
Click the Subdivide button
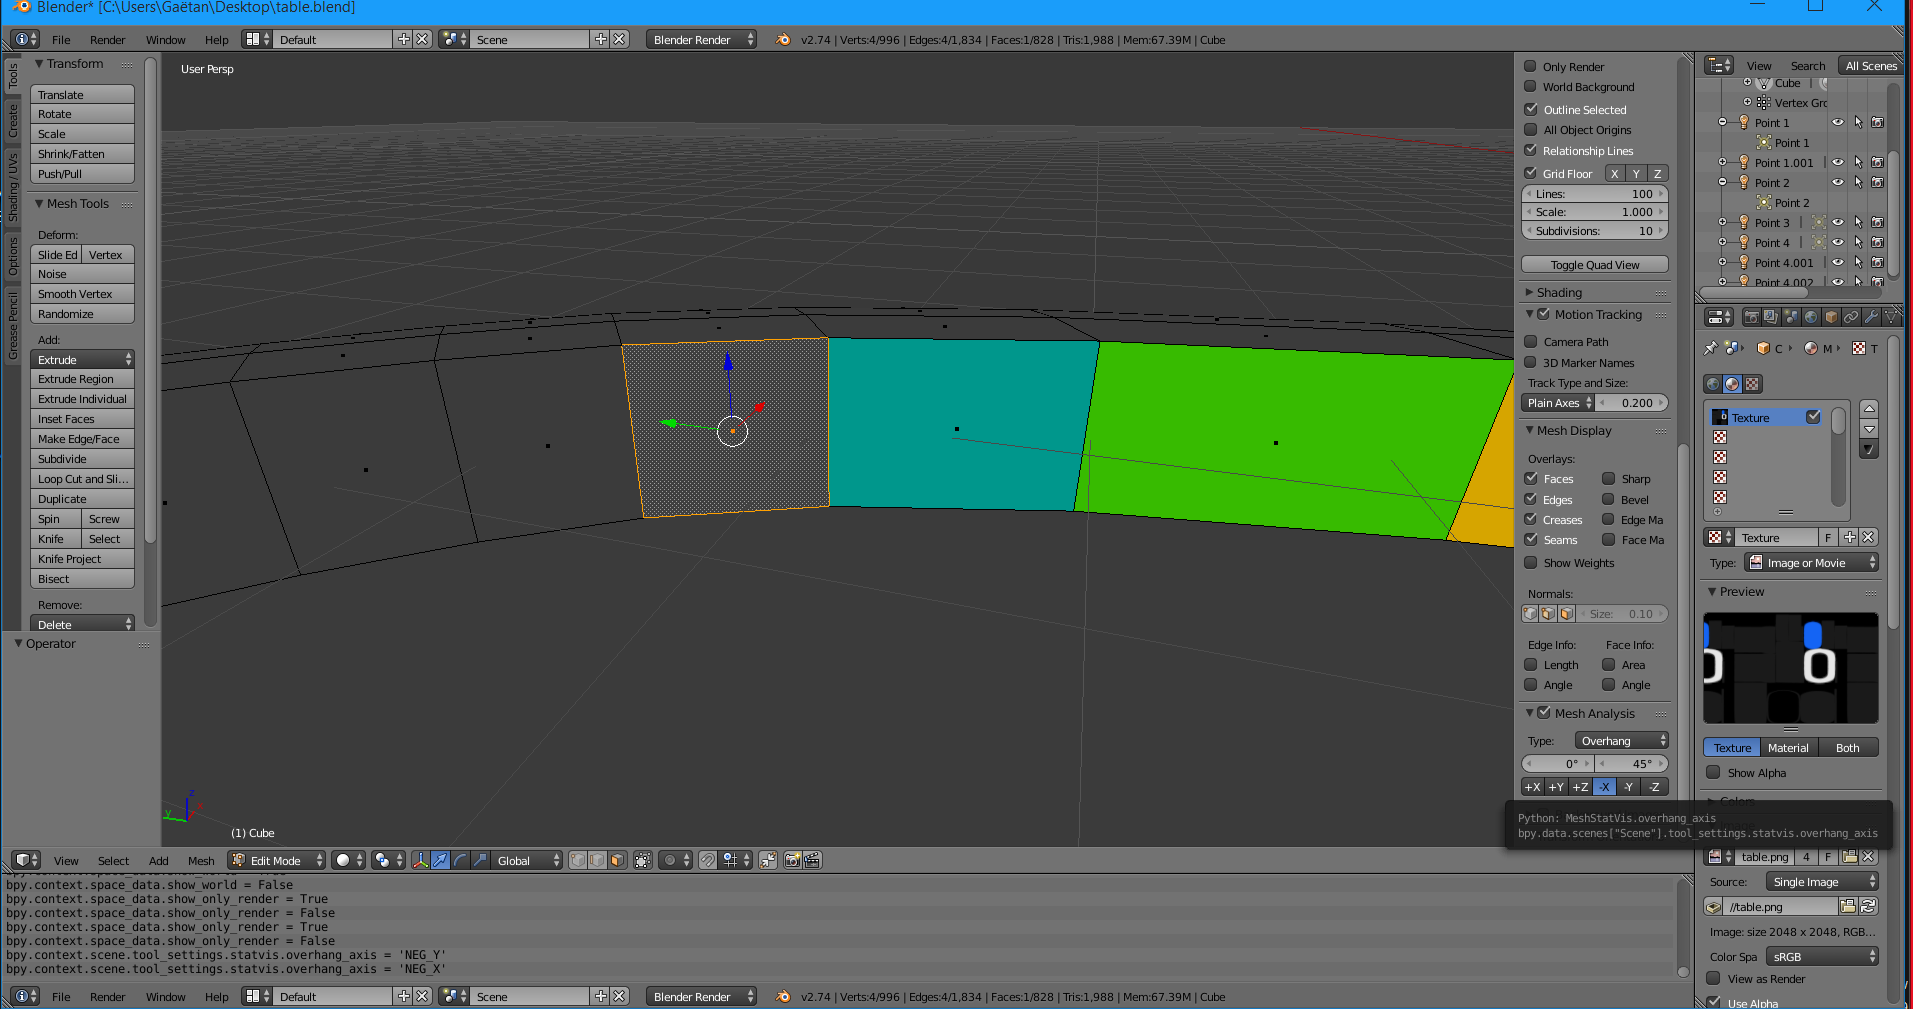tap(83, 459)
